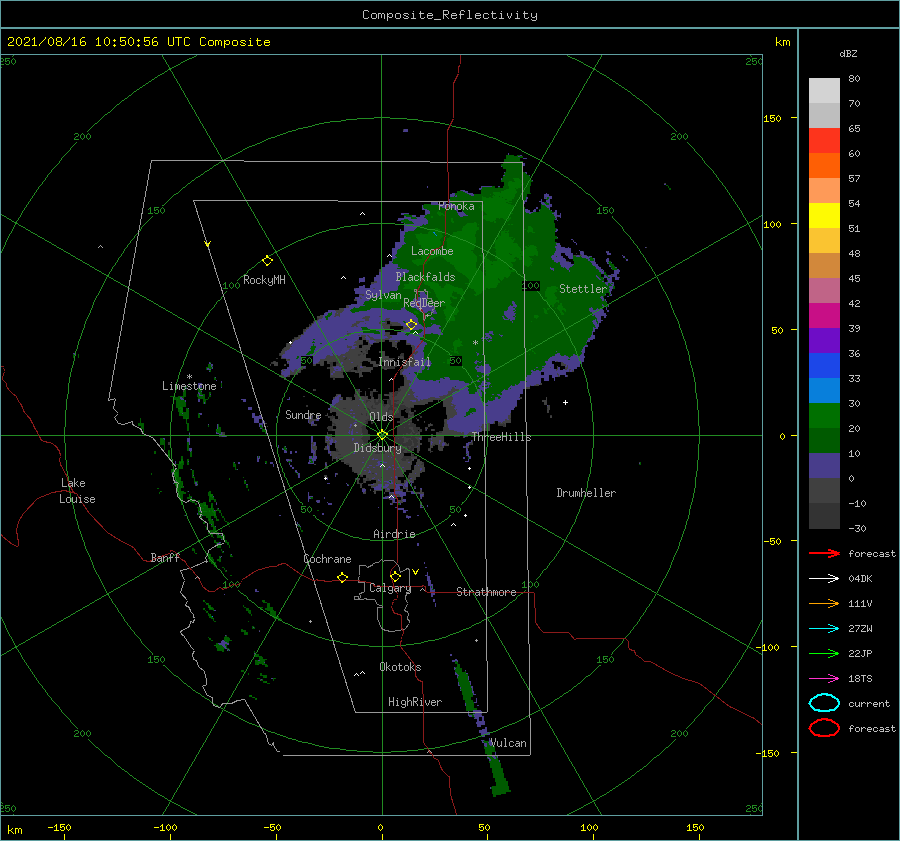900x841 pixels.
Task: Click the Ponoka city label
Action: [x=456, y=206]
